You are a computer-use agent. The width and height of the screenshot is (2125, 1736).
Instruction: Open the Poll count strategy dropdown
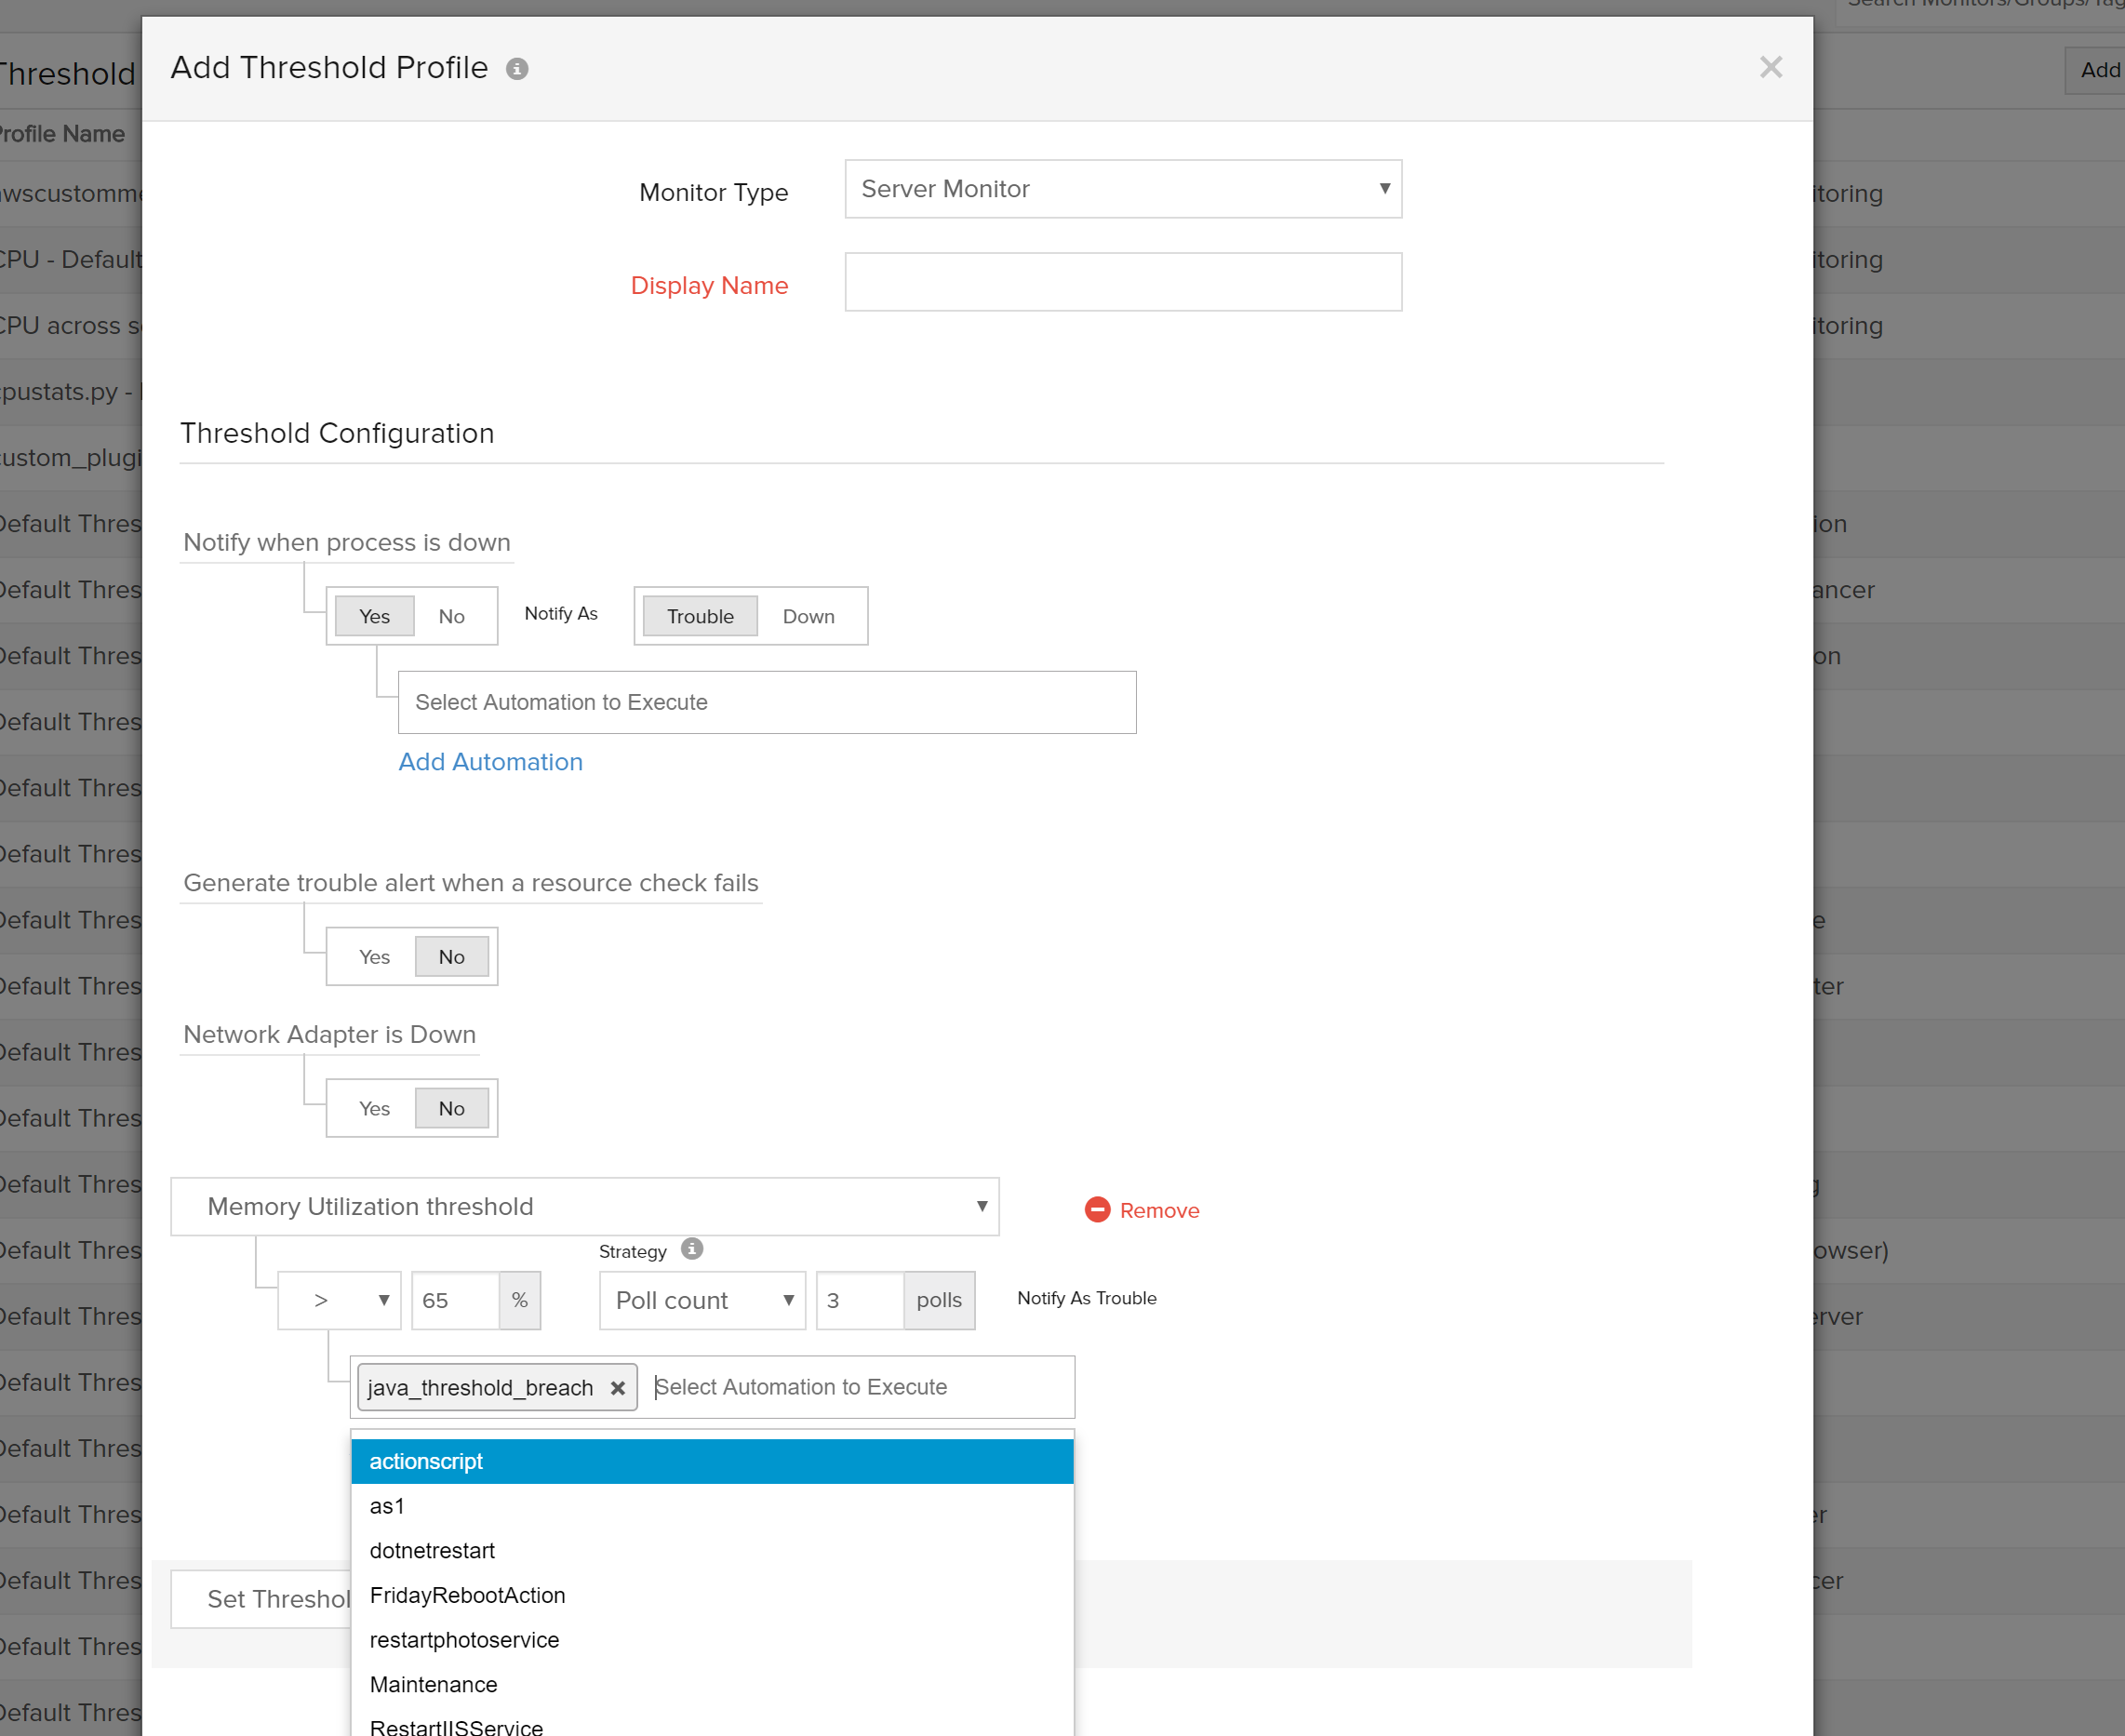click(x=702, y=1300)
